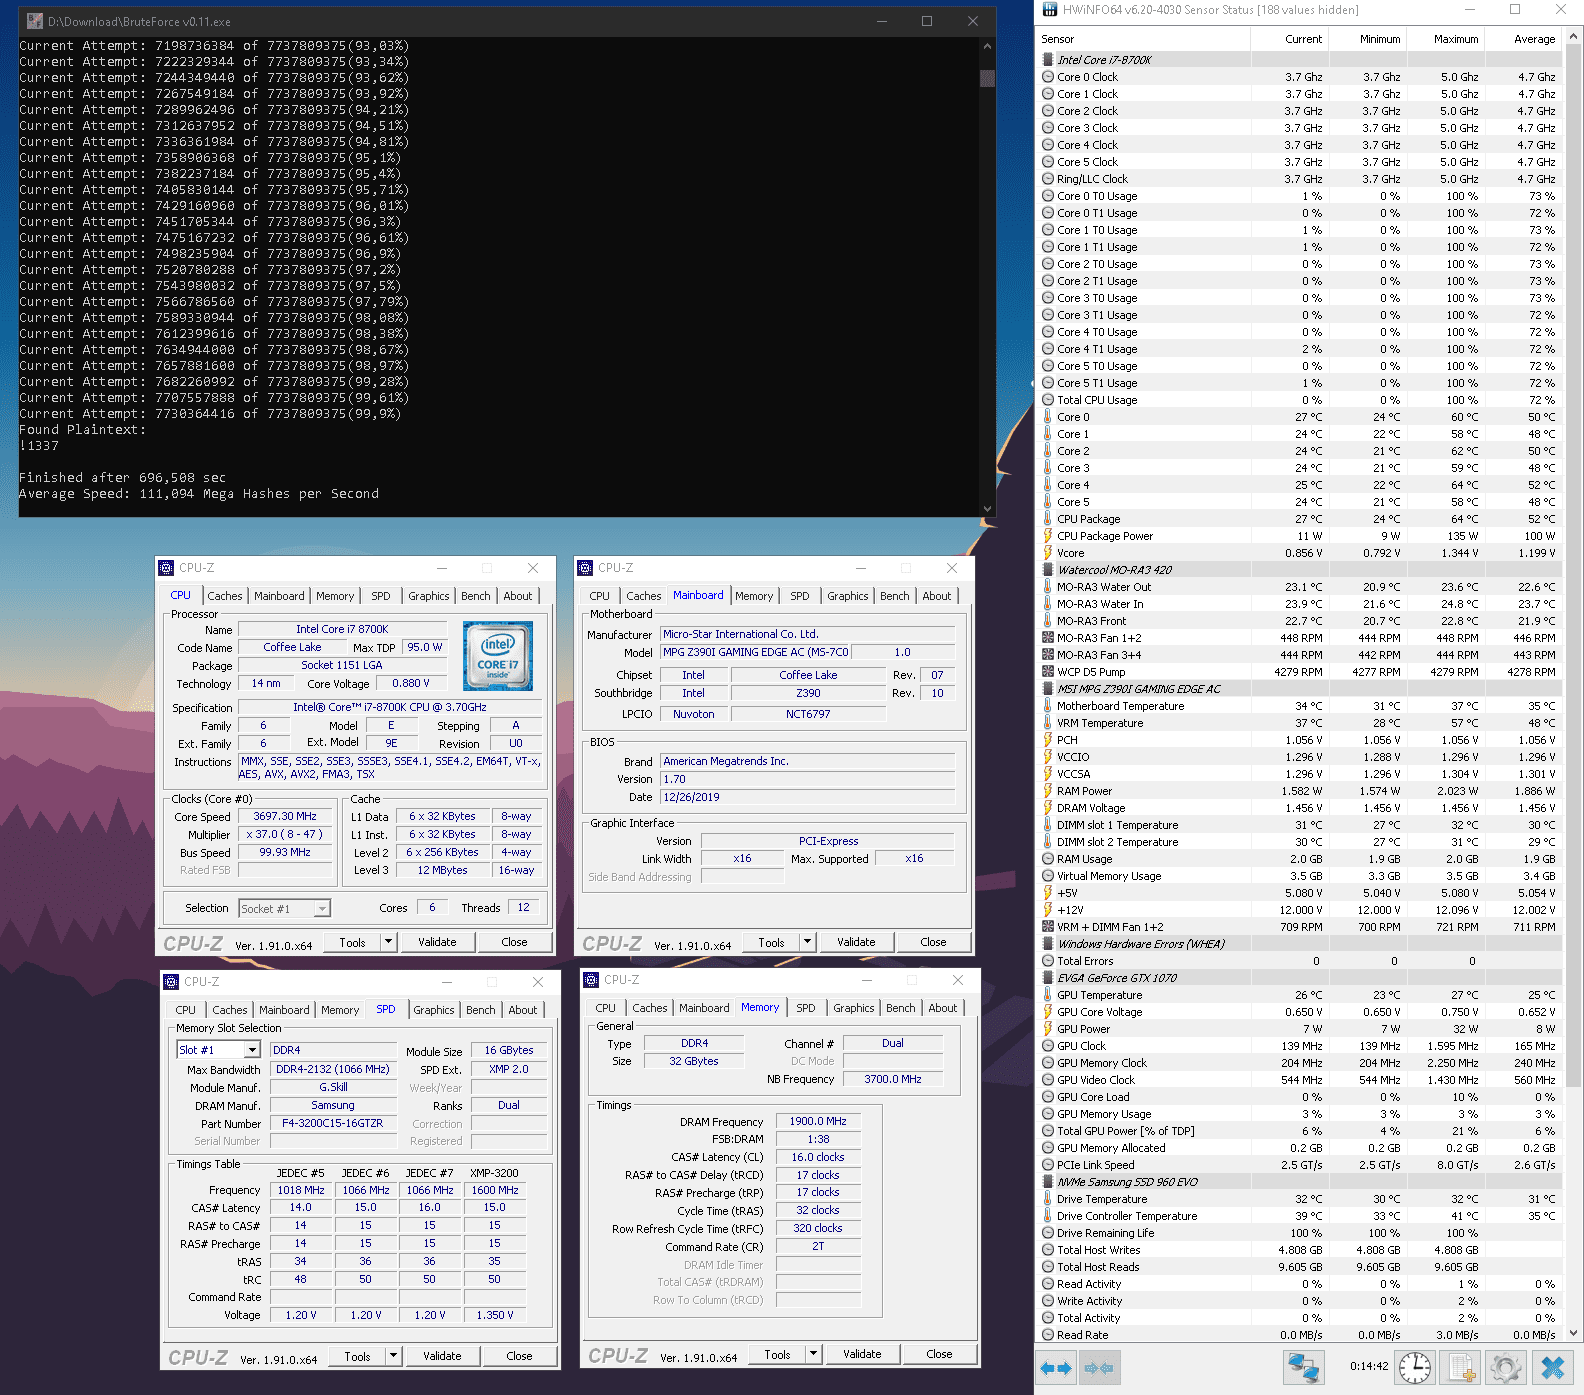The width and height of the screenshot is (1584, 1395).
Task: Click the fan icon next to WCP D5 Pump
Action: [x=1048, y=672]
